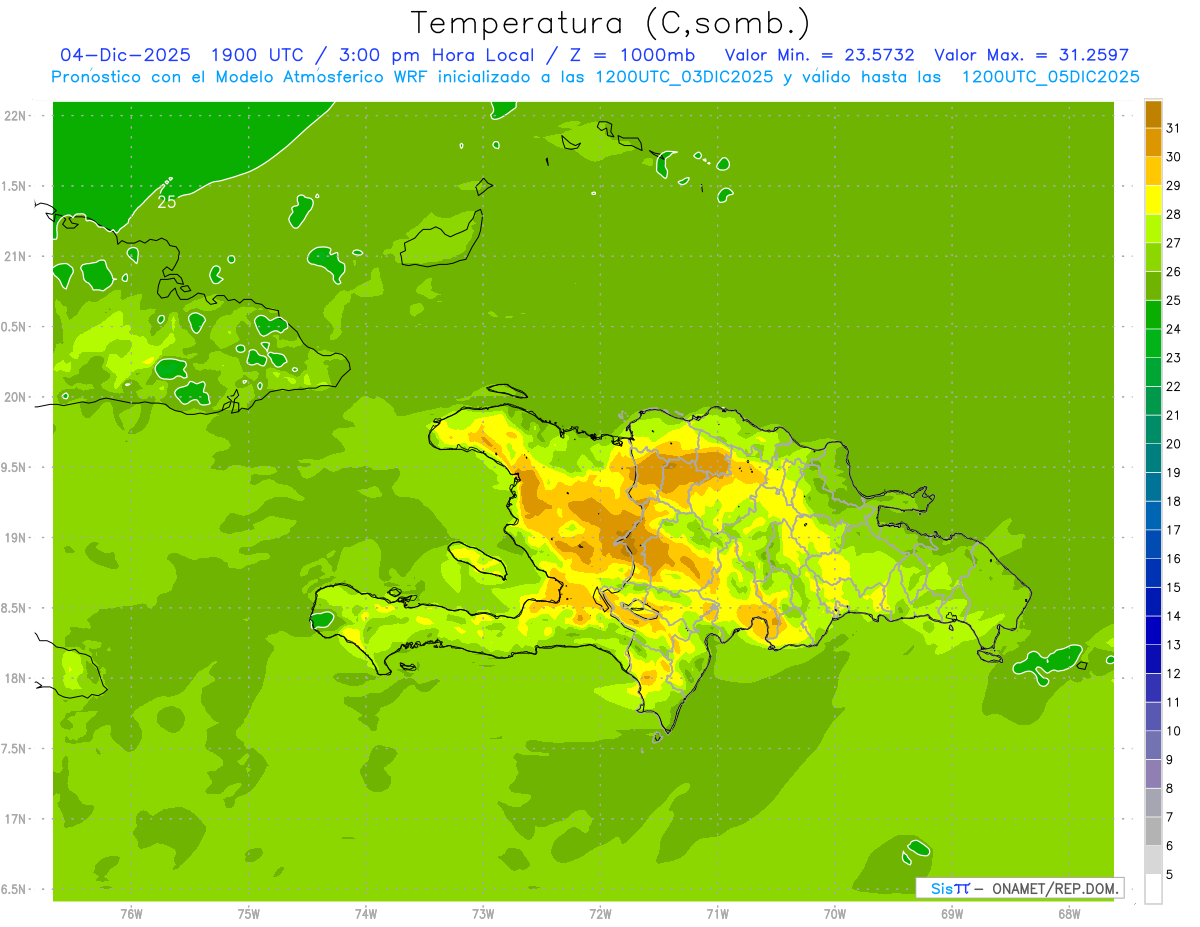The height and width of the screenshot is (927, 1200).
Task: Click legend scale value '14'
Action: point(1173,616)
